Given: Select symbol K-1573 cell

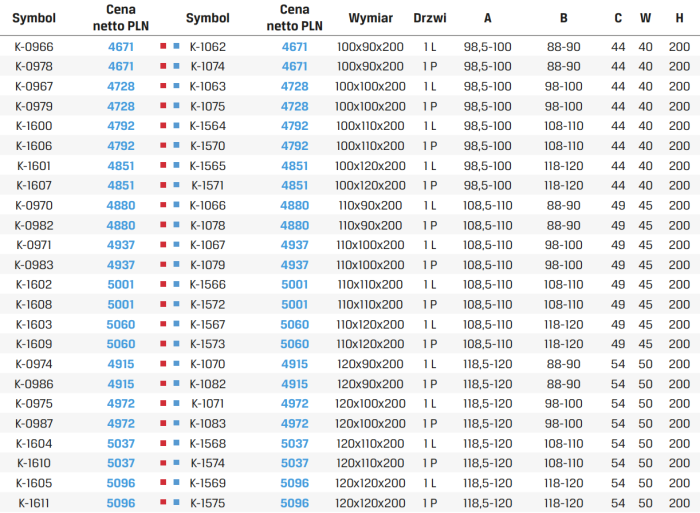Looking at the screenshot, I should [x=208, y=344].
